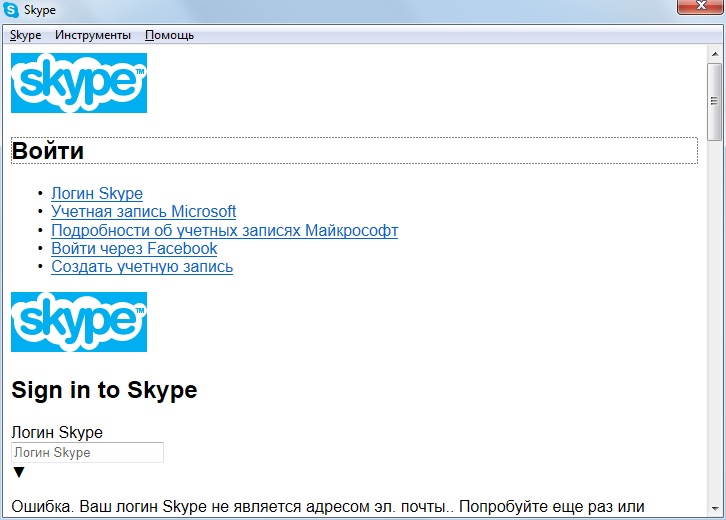Click the Skype icon in the title bar
The image size is (726, 520).
(x=11, y=10)
